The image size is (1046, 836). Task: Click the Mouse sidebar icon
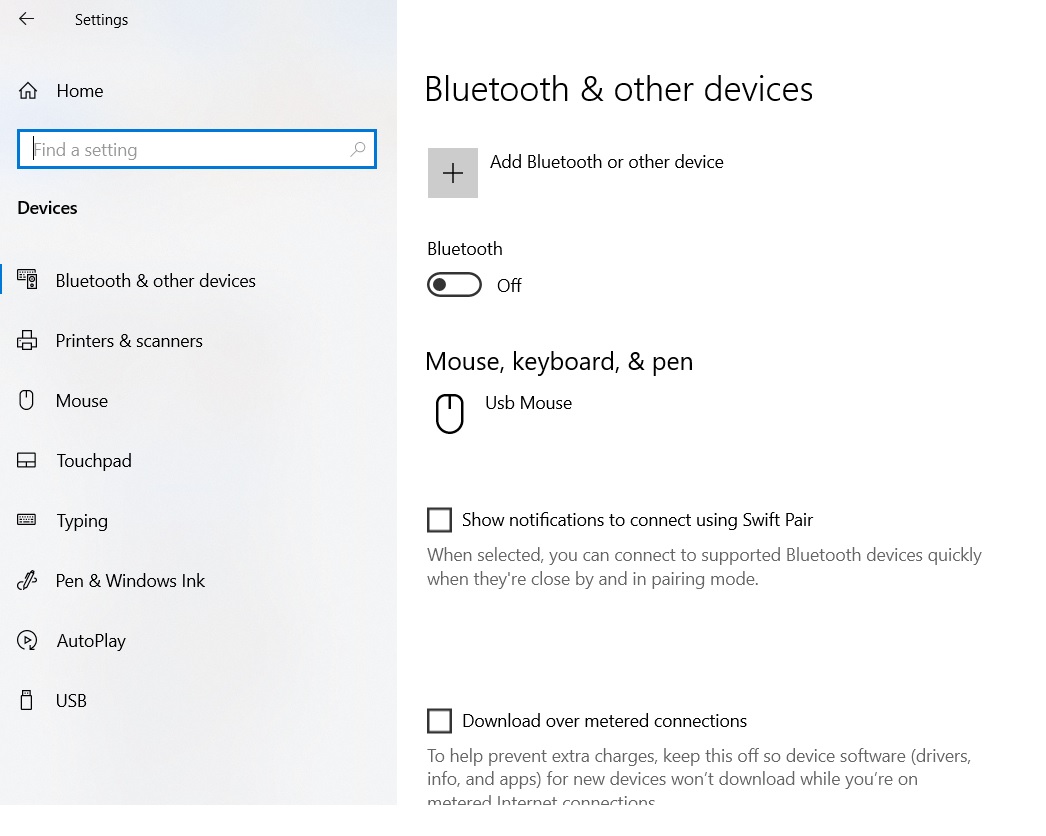(27, 401)
